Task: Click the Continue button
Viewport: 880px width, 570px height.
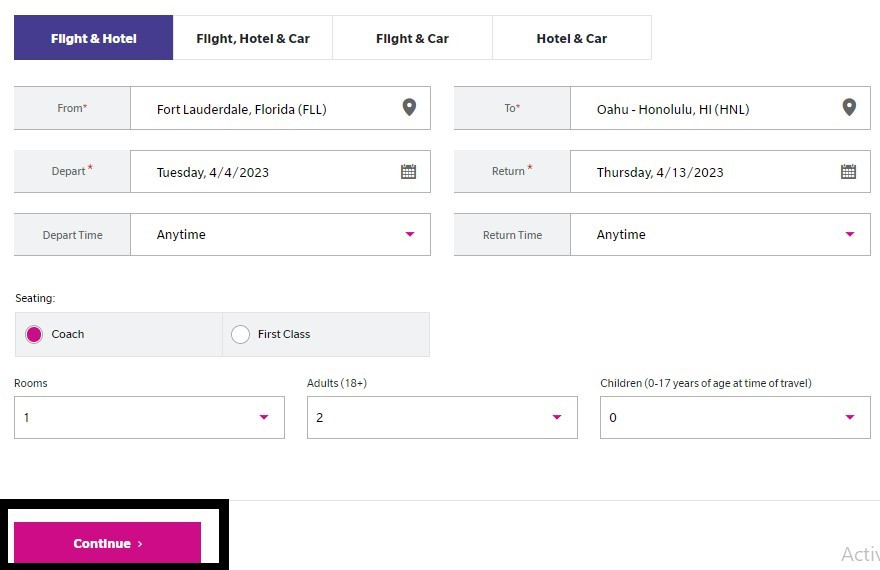Action: coord(107,543)
